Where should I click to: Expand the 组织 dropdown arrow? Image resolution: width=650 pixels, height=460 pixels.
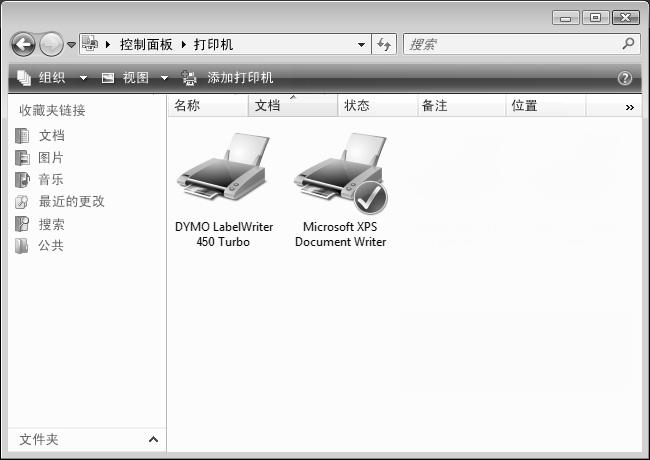click(x=83, y=78)
